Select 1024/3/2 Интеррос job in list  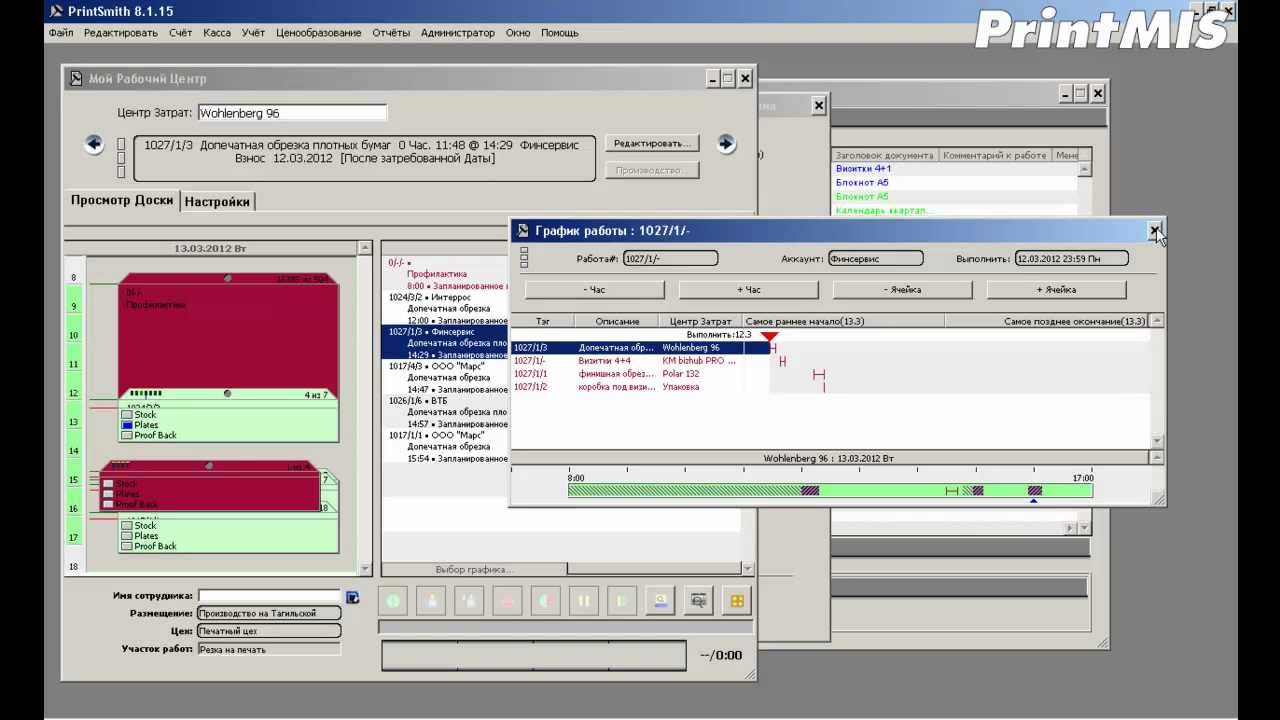coord(447,309)
